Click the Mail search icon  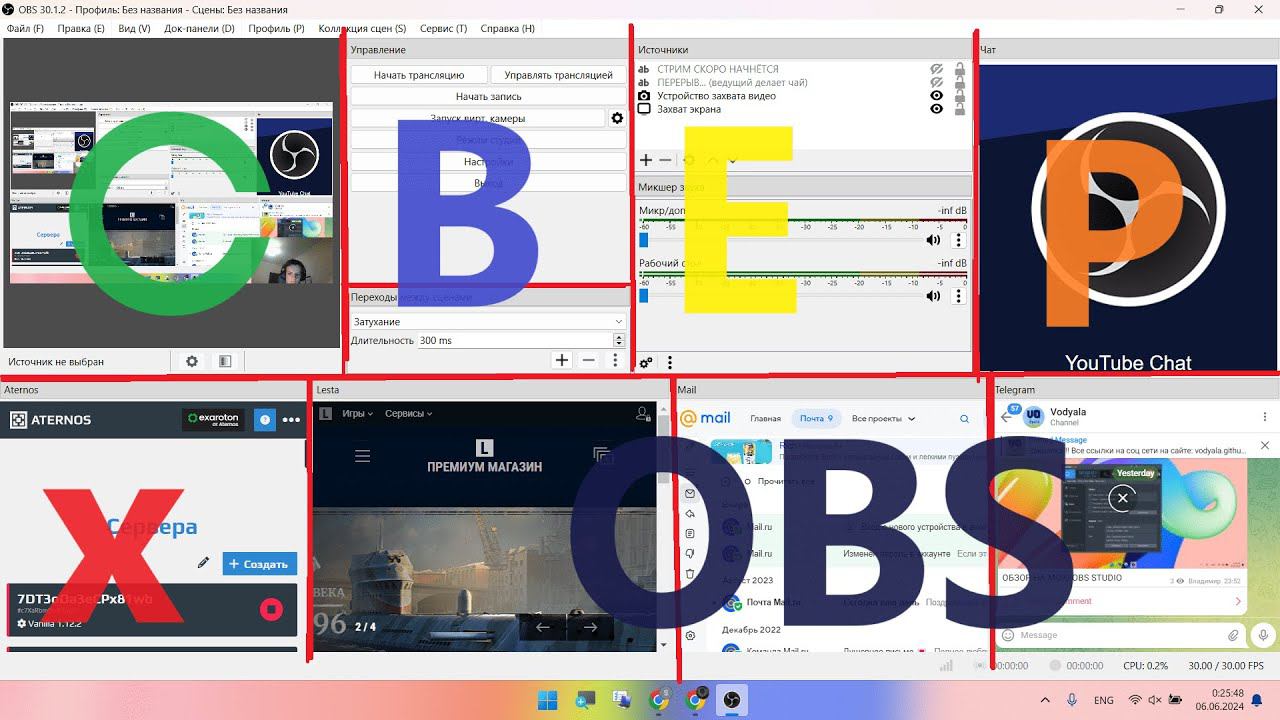pos(965,419)
